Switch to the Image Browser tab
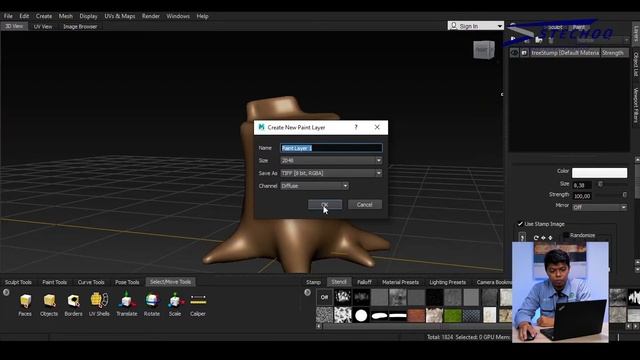The width and height of the screenshot is (640, 360). (80, 27)
